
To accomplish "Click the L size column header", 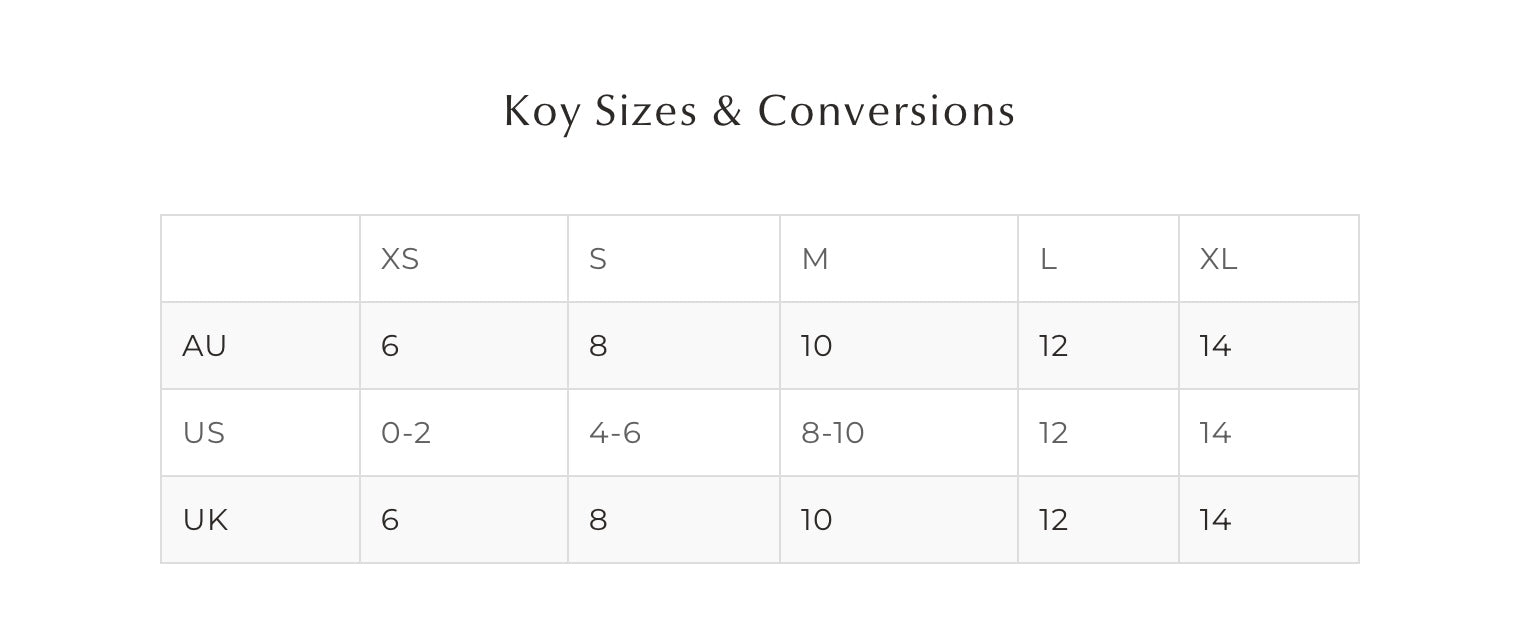I will [1048, 259].
